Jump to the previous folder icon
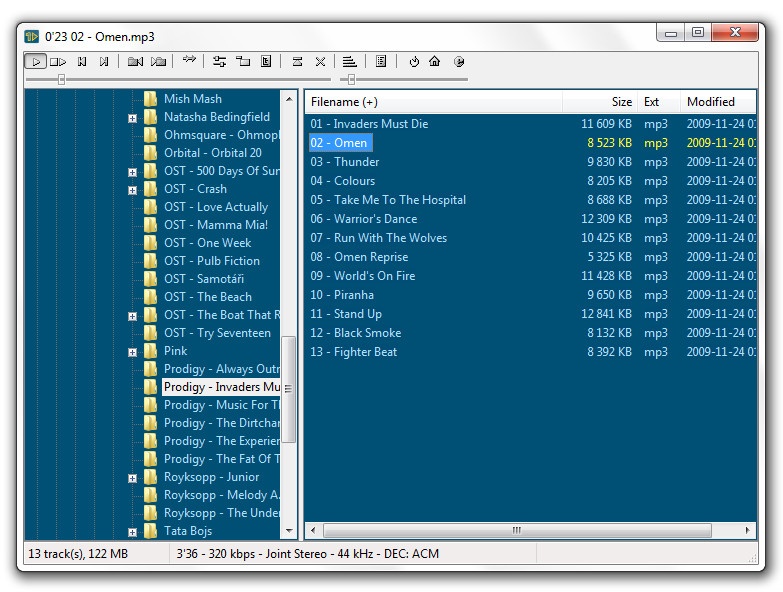Screen dimensions: 783x592 click(x=135, y=62)
